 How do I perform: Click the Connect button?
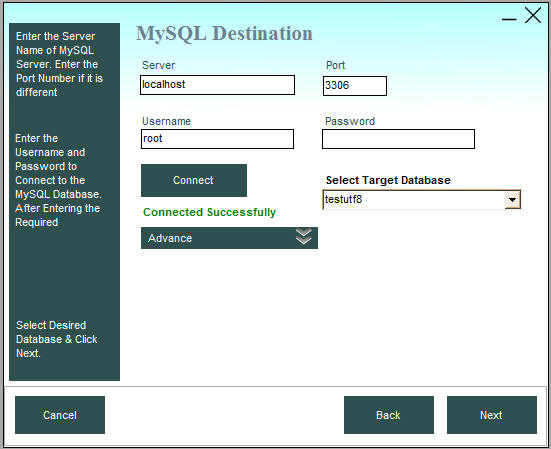point(194,180)
